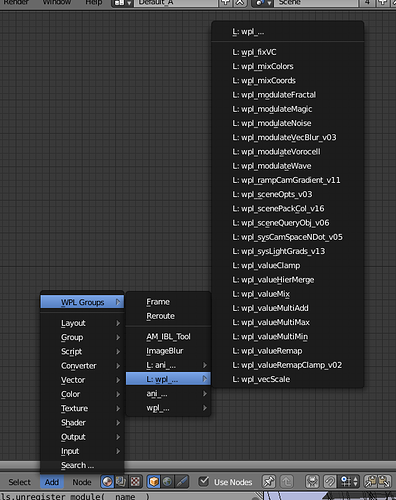Click the Add header menu
The width and height of the screenshot is (396, 500).
click(52, 482)
